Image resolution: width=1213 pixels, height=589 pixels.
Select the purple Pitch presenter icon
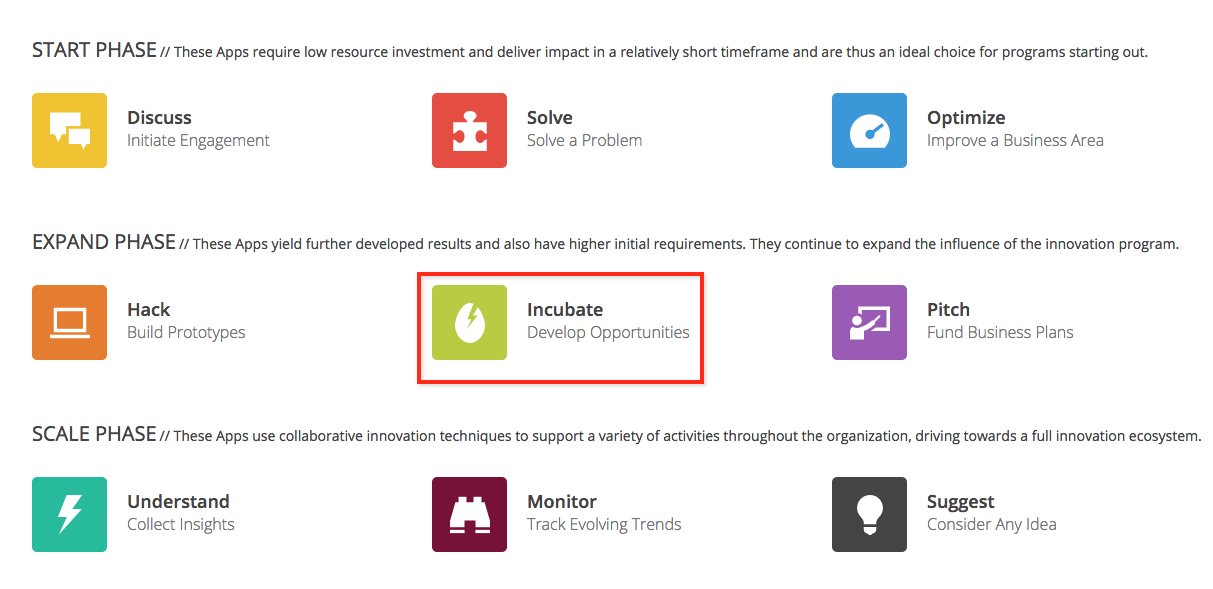pos(869,322)
